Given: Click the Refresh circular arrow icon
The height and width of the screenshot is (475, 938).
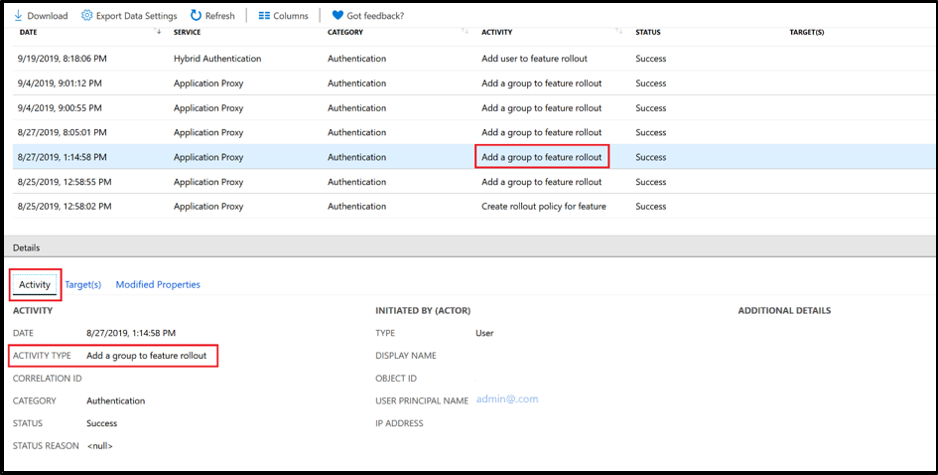Looking at the screenshot, I should tap(196, 16).
